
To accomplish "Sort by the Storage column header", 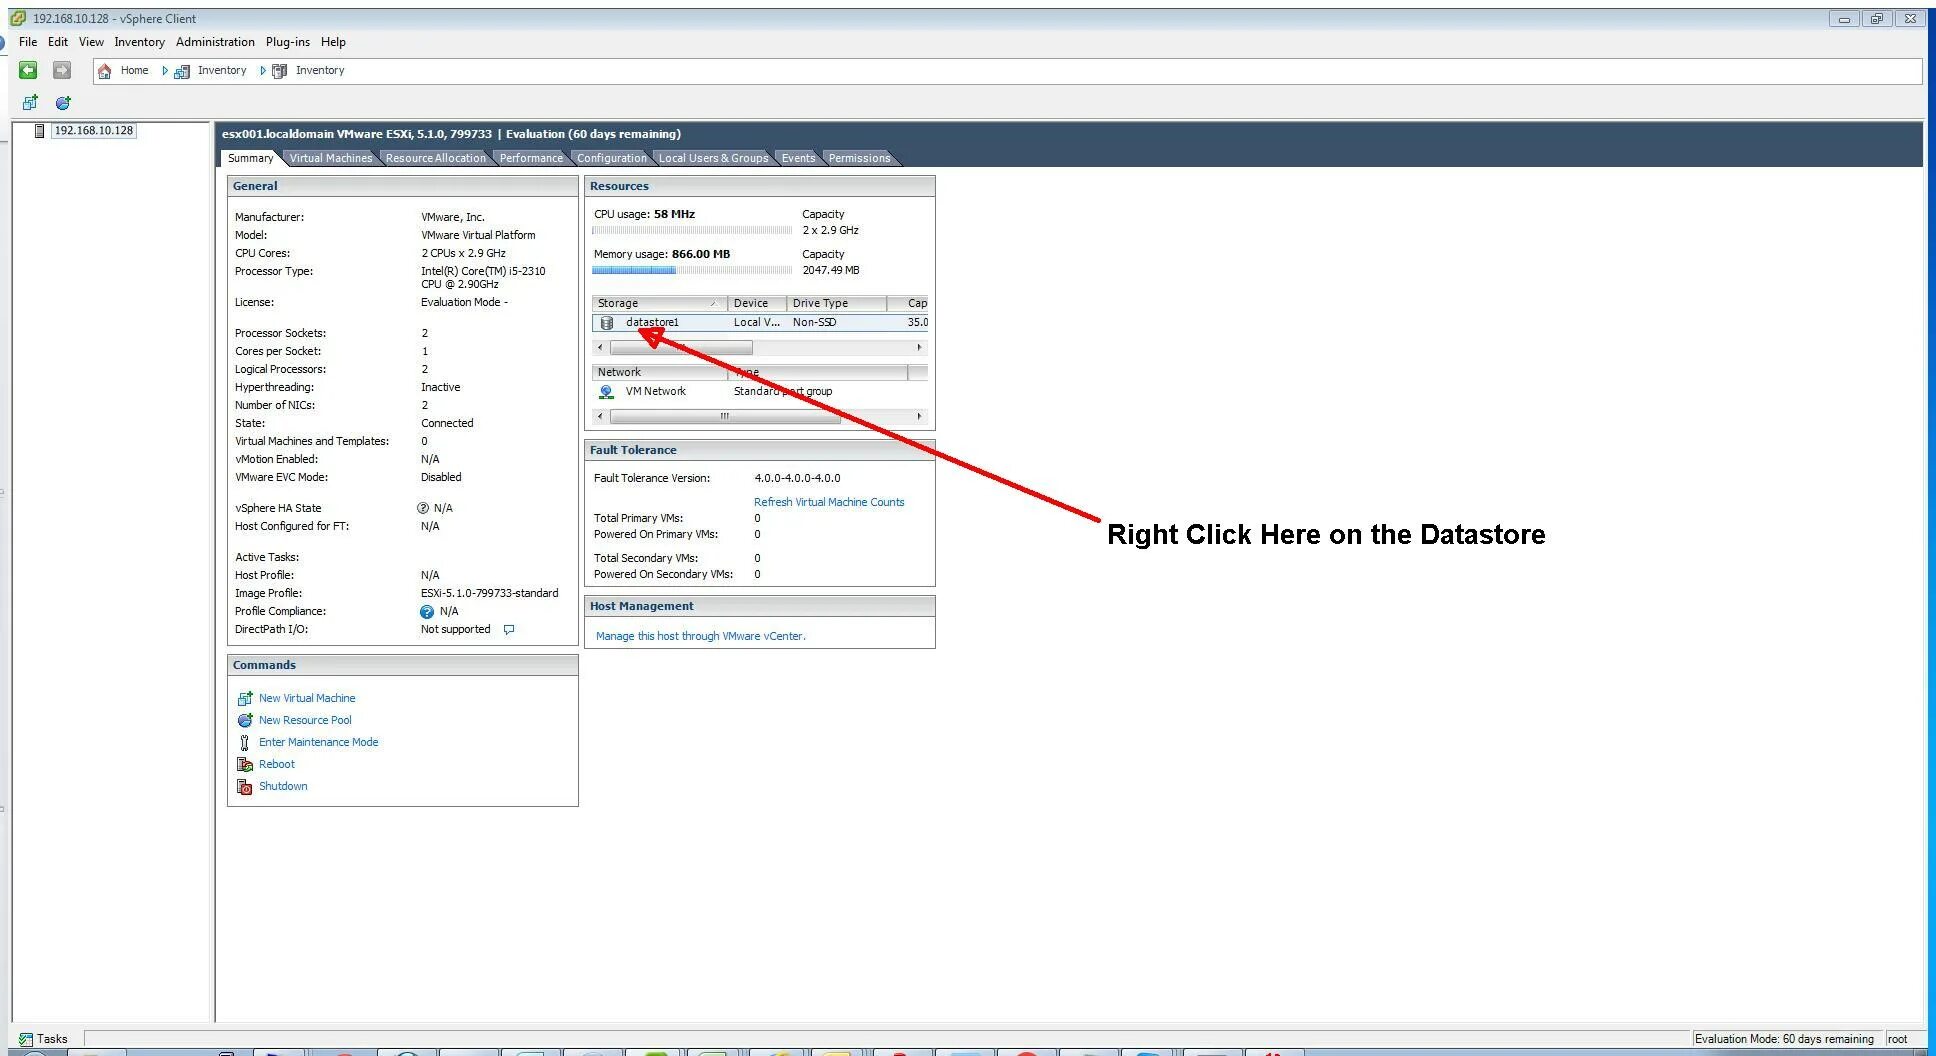I will point(659,304).
